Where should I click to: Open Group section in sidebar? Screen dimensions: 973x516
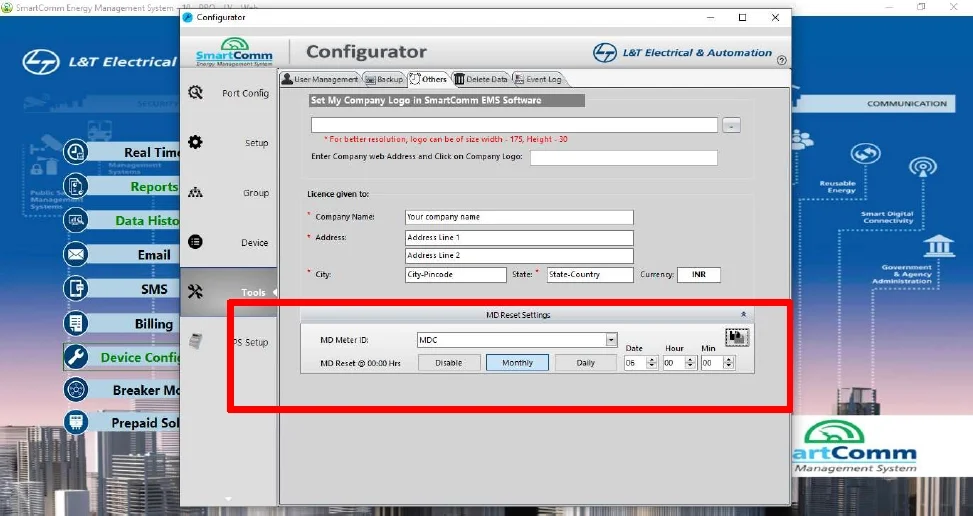[x=229, y=193]
